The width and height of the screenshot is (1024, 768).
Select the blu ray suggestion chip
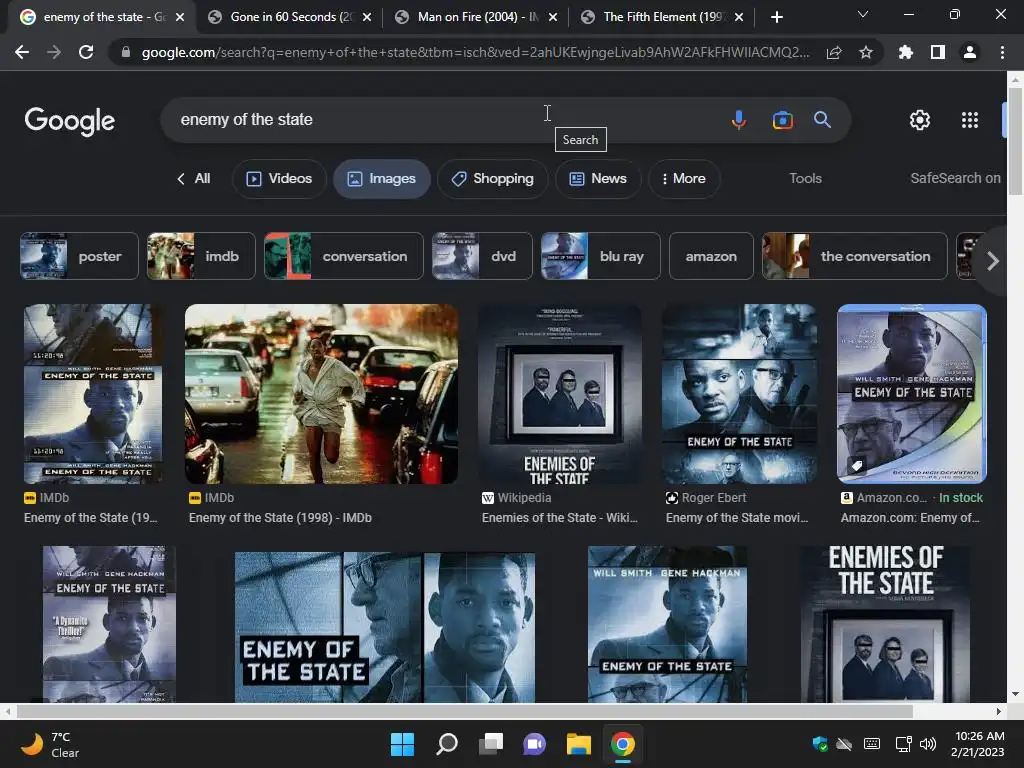coord(601,256)
